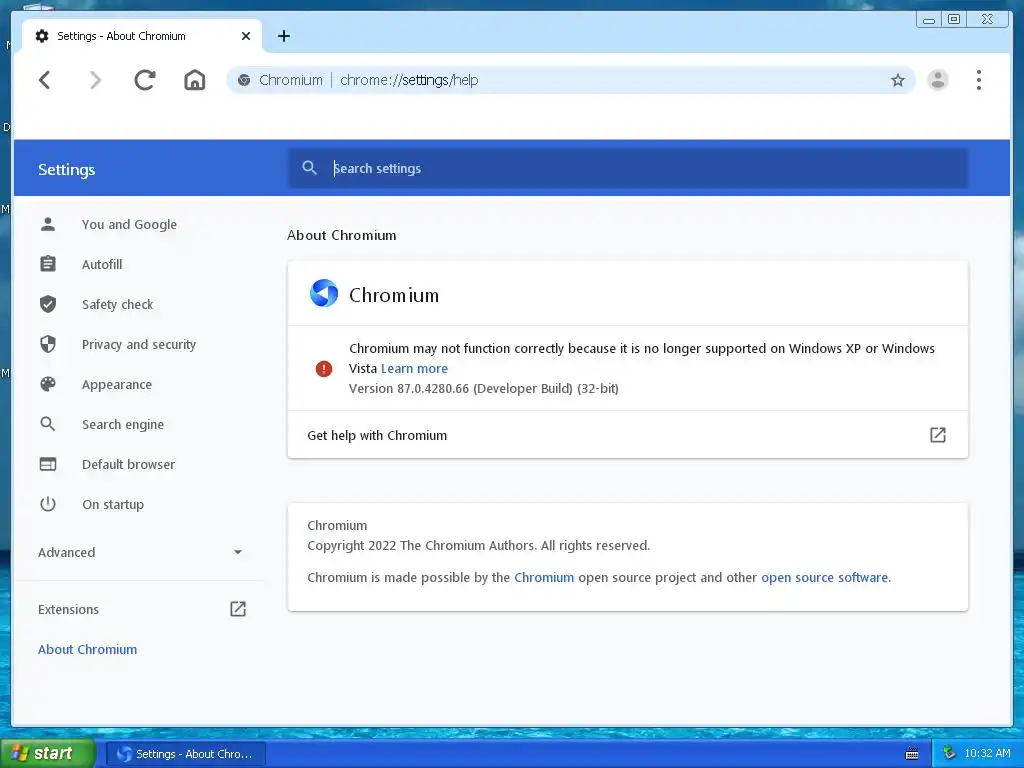Select Search engine section

[x=123, y=424]
